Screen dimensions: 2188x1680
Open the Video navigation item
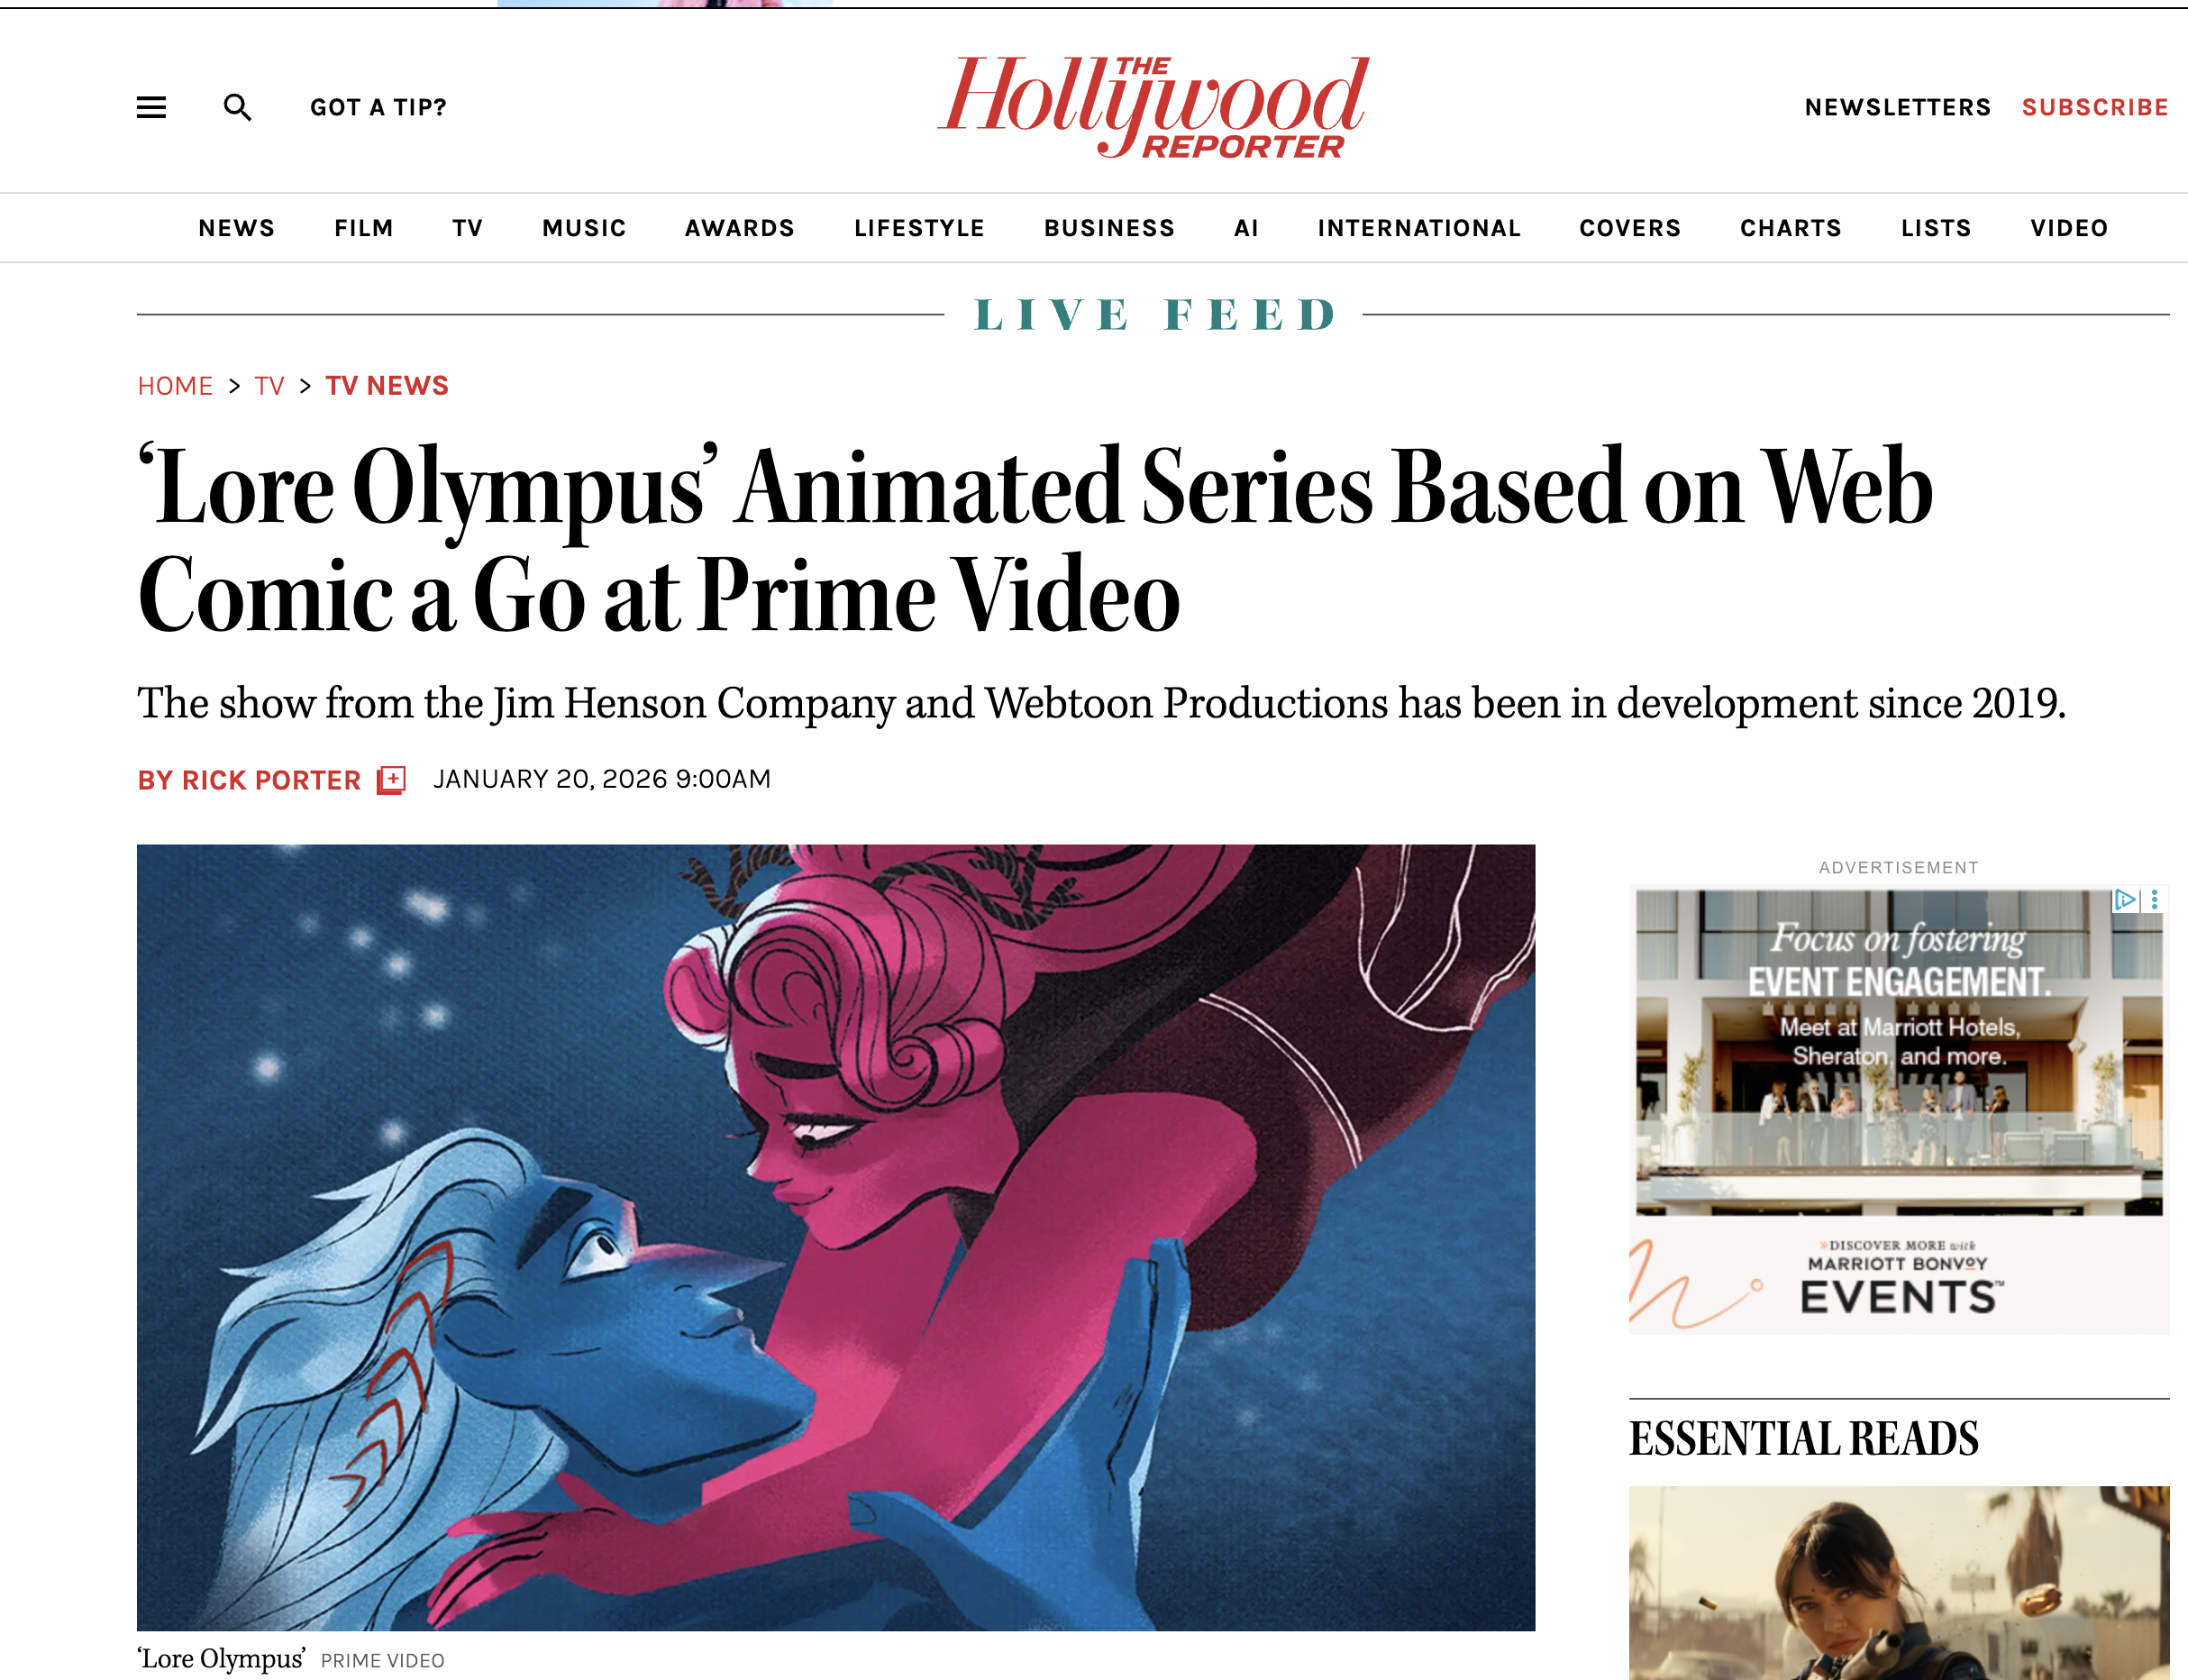pos(2069,228)
